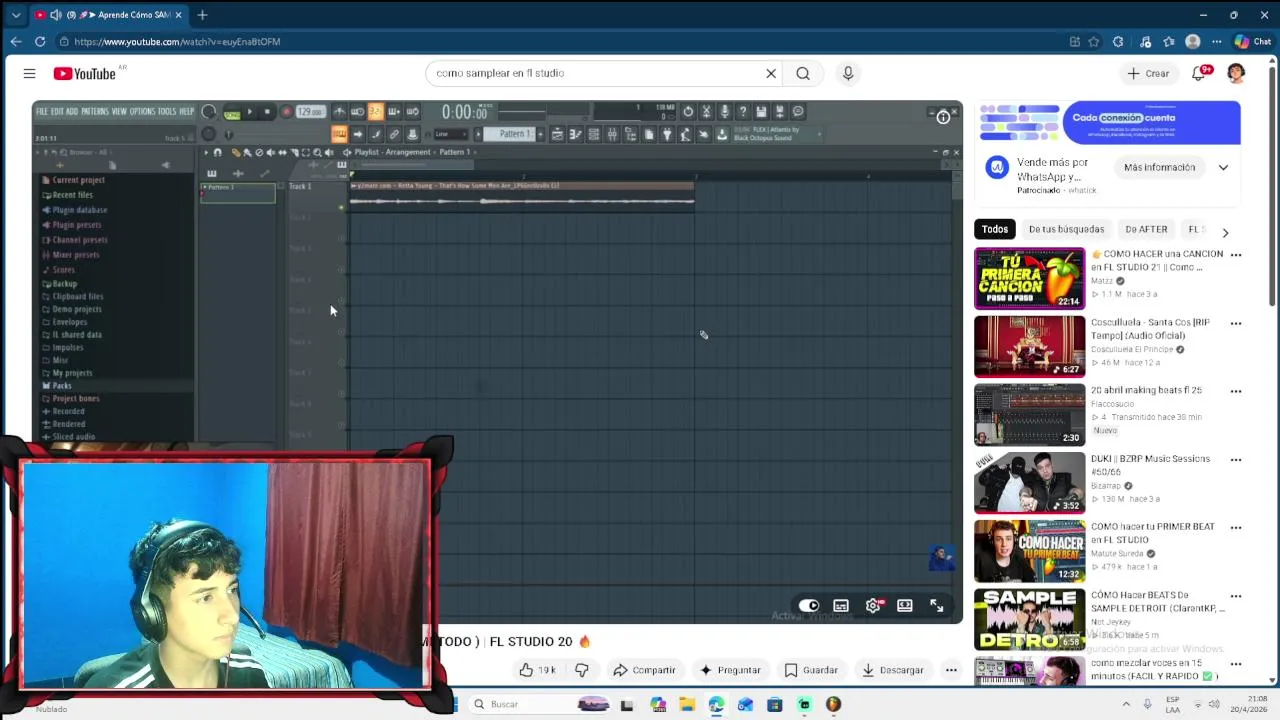The width and height of the screenshot is (1280, 720).
Task: Open the 20 abril making beats thumbnail
Action: 1029,415
